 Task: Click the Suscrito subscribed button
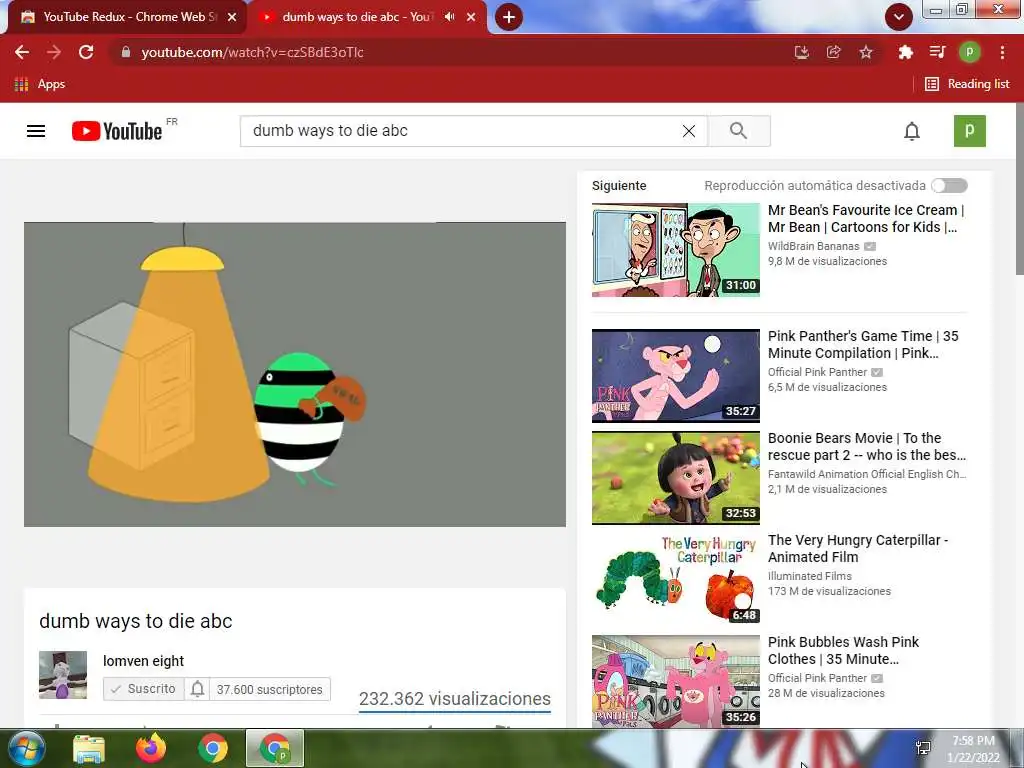tap(144, 689)
